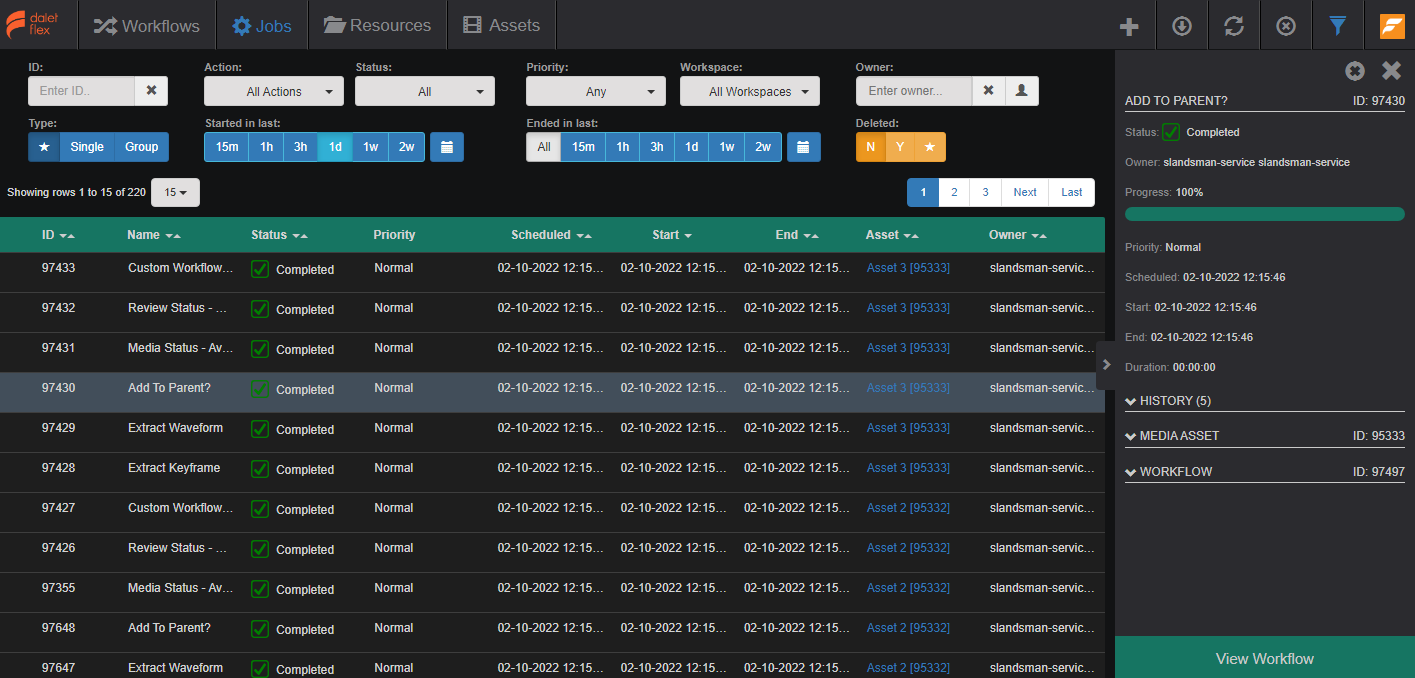Image resolution: width=1415 pixels, height=678 pixels.
Task: Close the job details panel with X
Action: (x=1391, y=71)
